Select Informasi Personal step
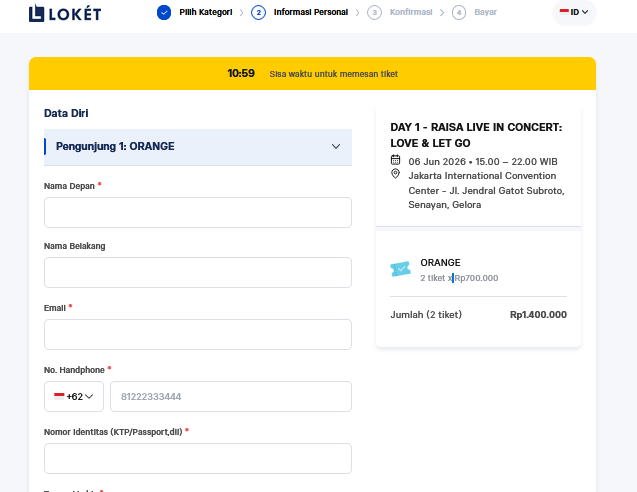 311,12
